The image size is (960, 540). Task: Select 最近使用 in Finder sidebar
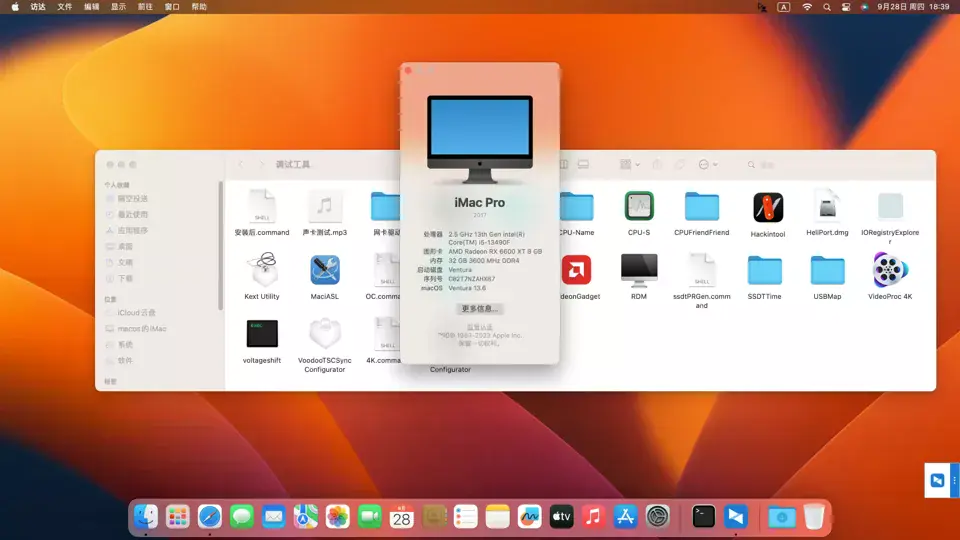(x=132, y=214)
